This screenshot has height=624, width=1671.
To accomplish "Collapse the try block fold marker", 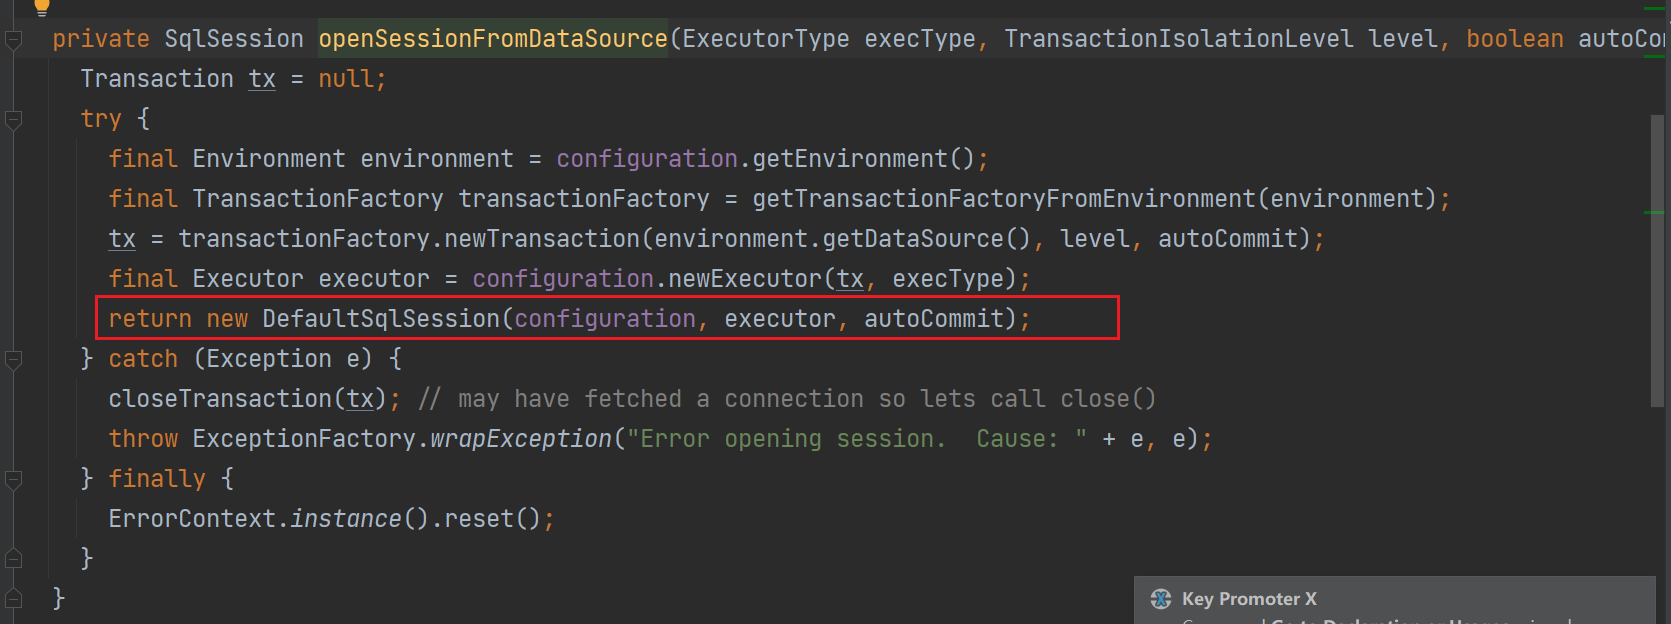I will [x=13, y=120].
